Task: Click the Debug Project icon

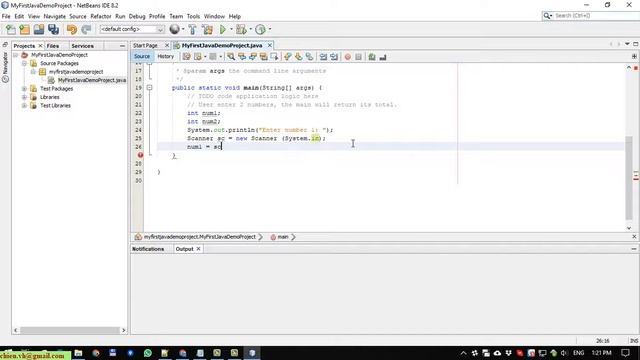Action: (x=241, y=29)
